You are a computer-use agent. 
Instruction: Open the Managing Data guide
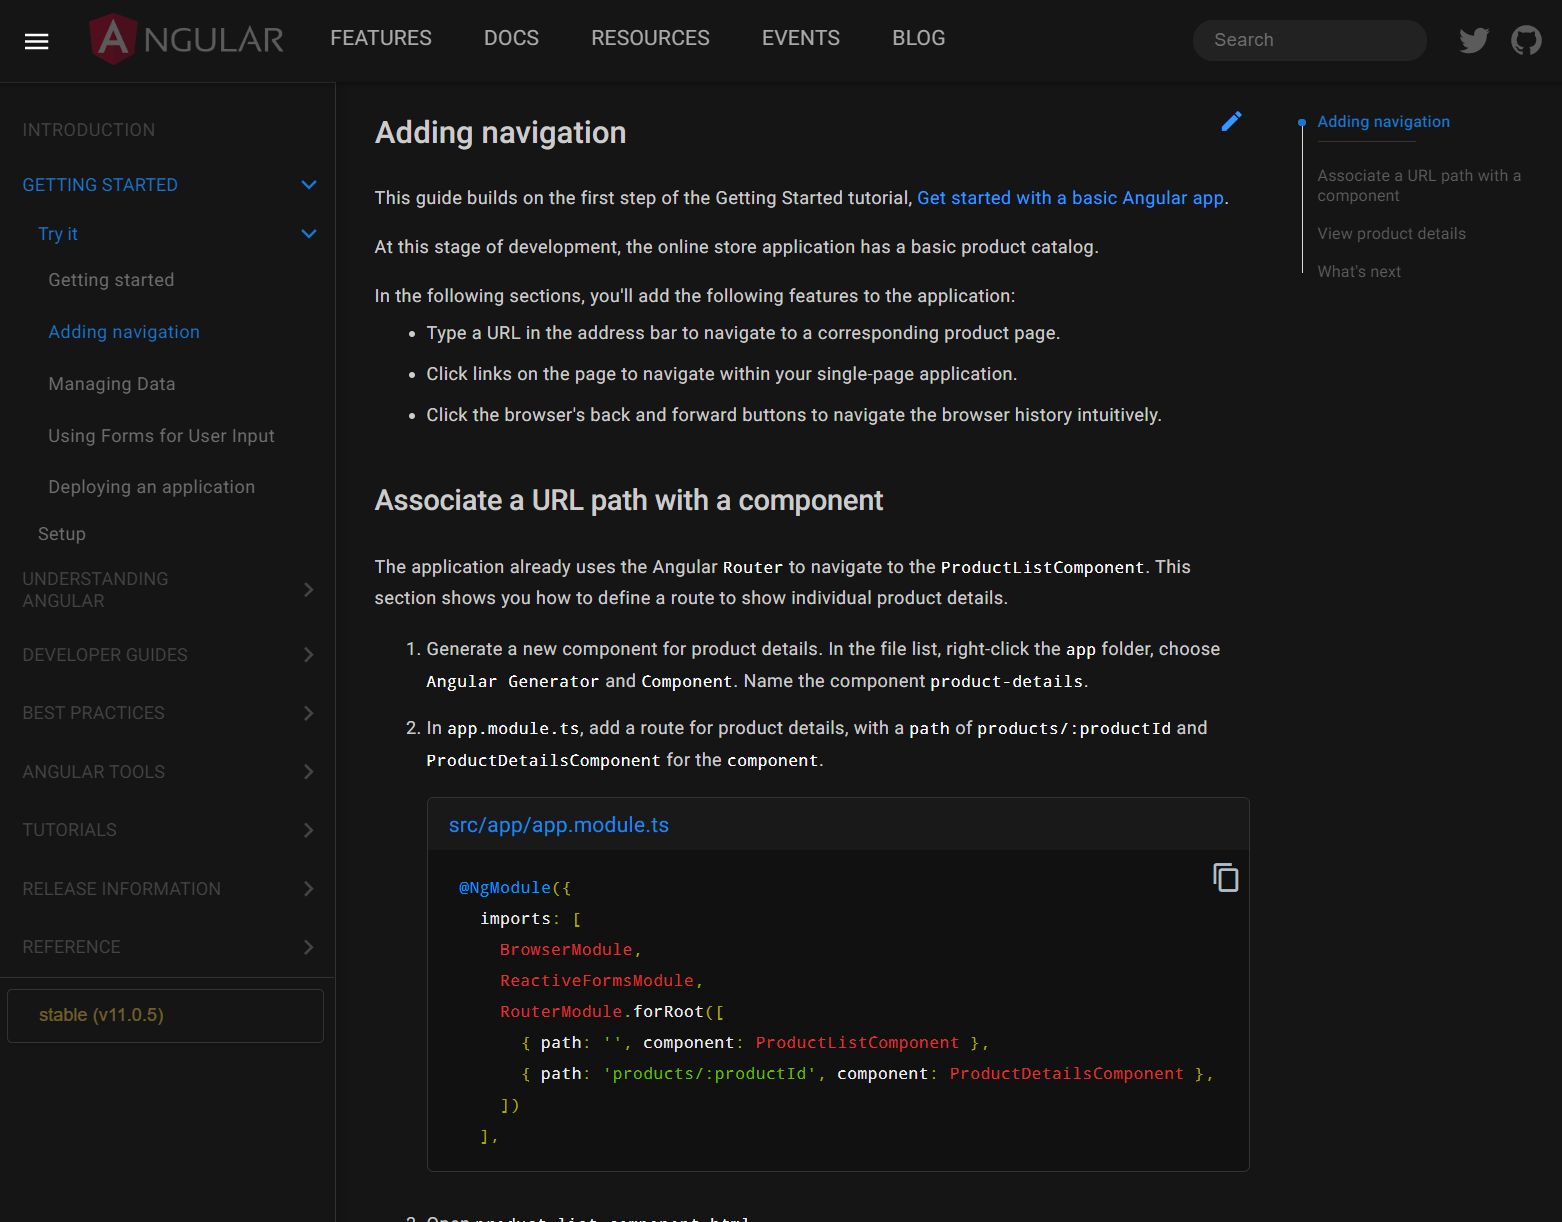(x=112, y=383)
